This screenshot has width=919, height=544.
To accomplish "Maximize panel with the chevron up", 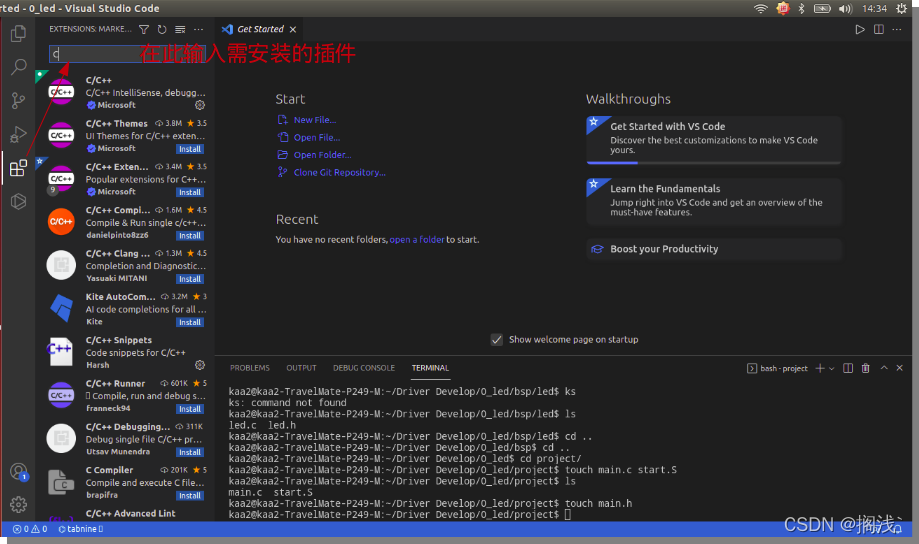I will [x=884, y=368].
